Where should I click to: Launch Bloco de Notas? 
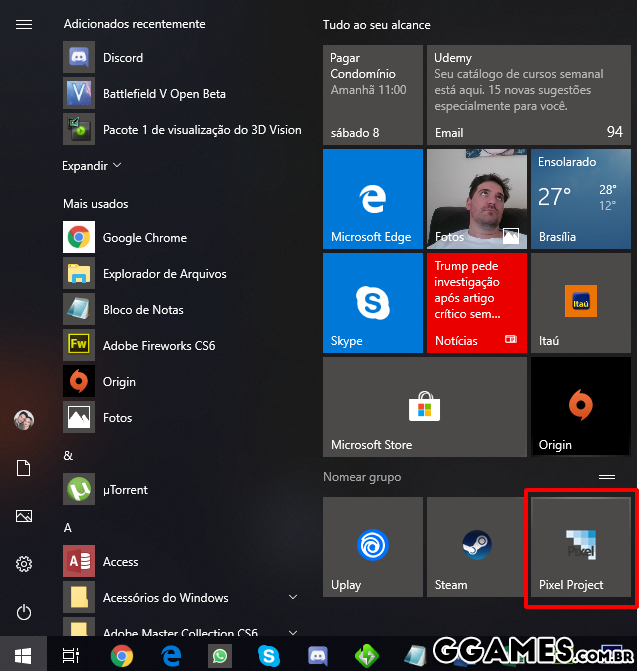click(x=182, y=309)
